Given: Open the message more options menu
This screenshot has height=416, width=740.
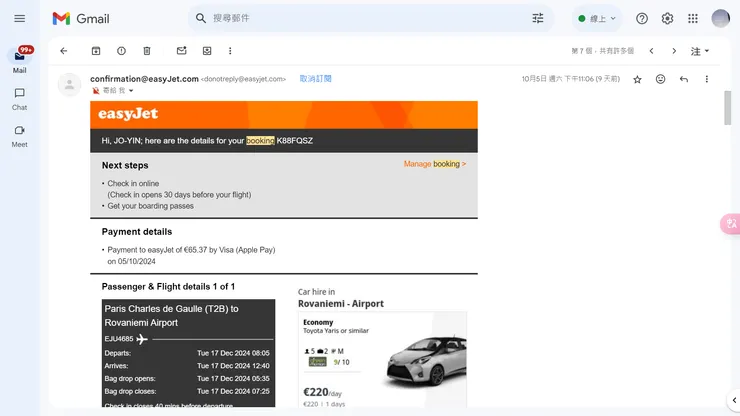Looking at the screenshot, I should 706,79.
